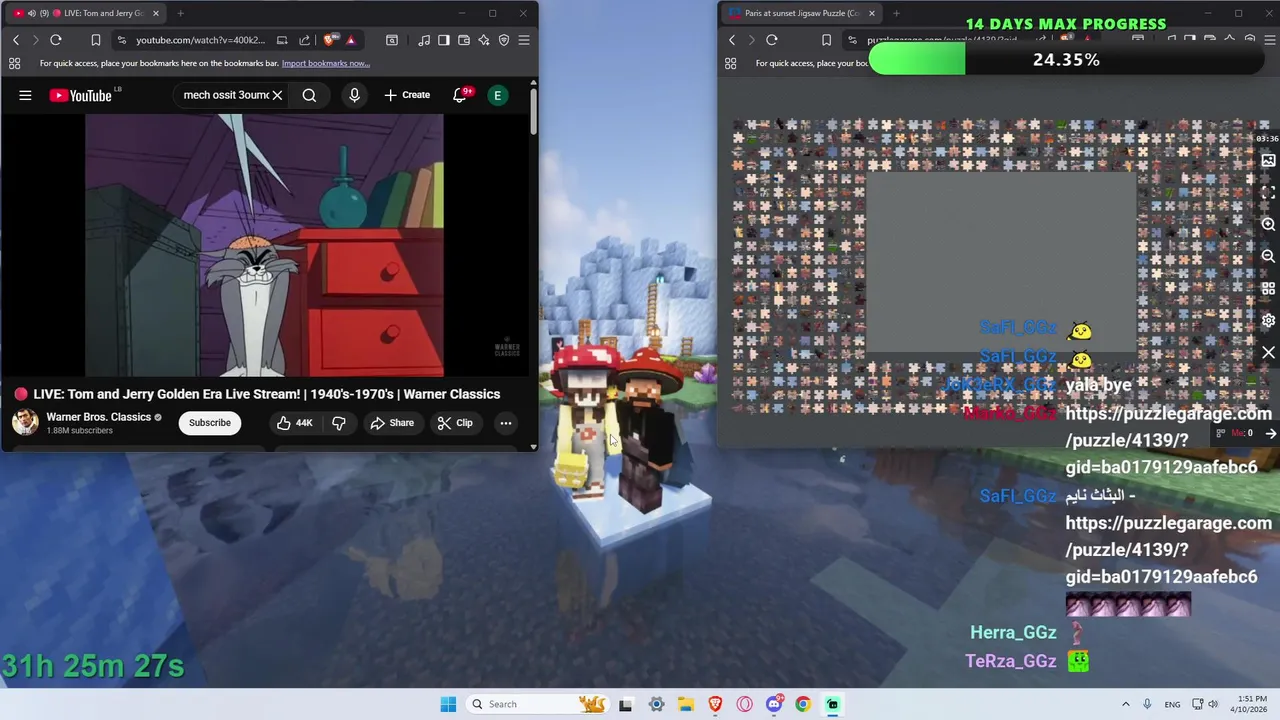The width and height of the screenshot is (1280, 720).
Task: Click the Windows taskbar Search box
Action: (x=539, y=704)
